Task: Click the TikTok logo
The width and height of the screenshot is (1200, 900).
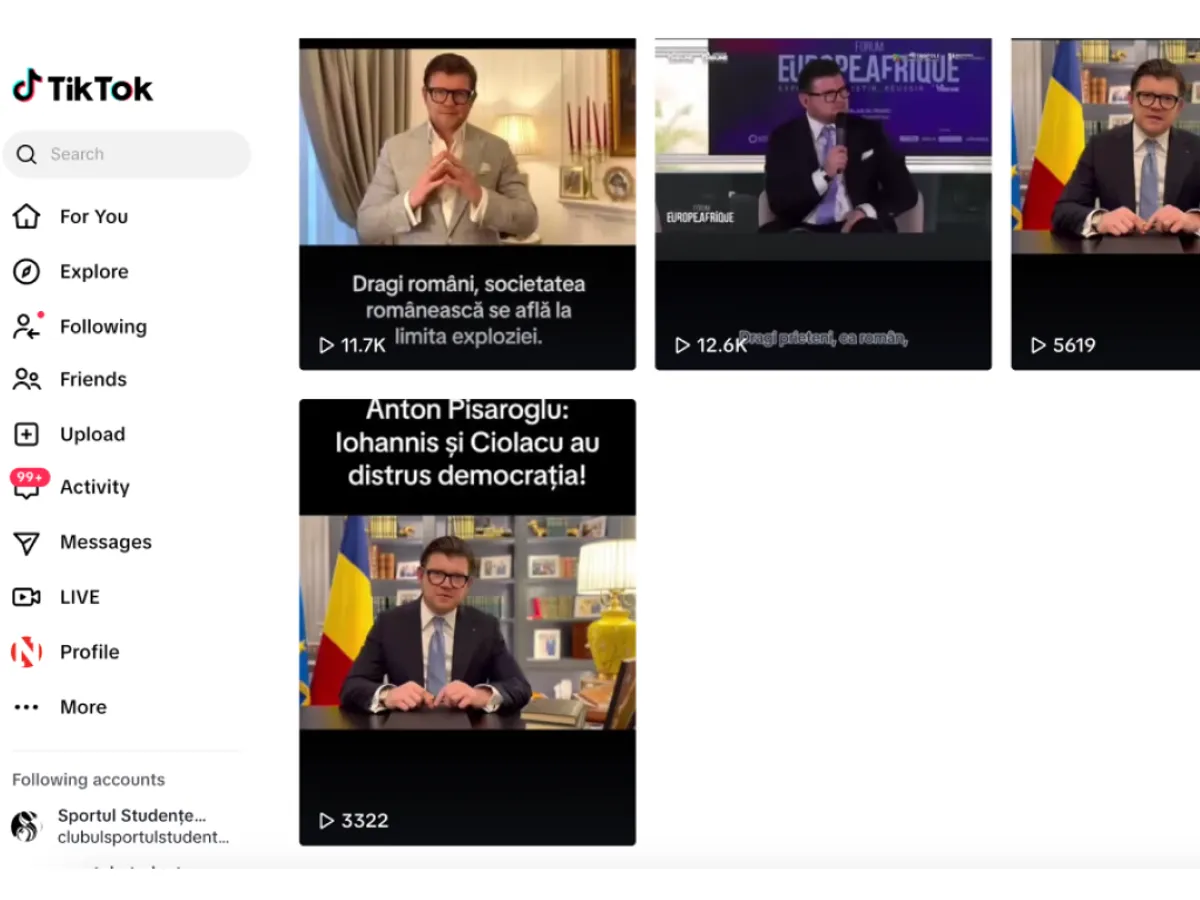Action: [x=83, y=88]
